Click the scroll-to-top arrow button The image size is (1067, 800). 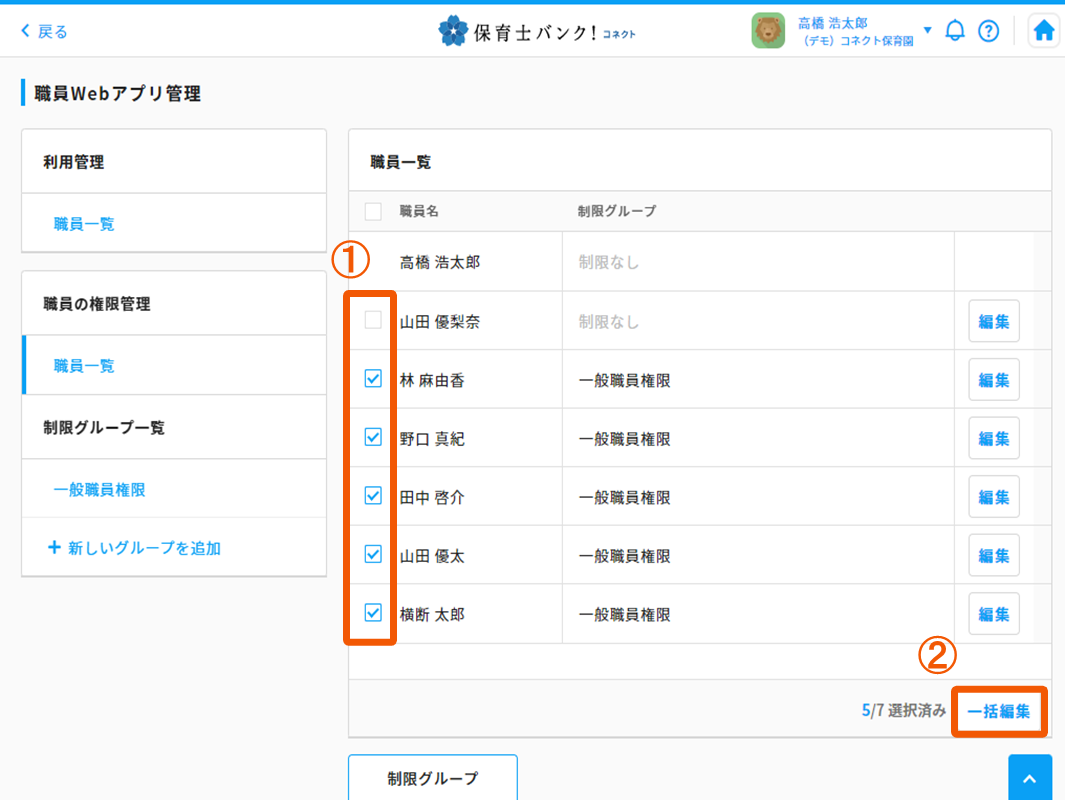point(1030,779)
